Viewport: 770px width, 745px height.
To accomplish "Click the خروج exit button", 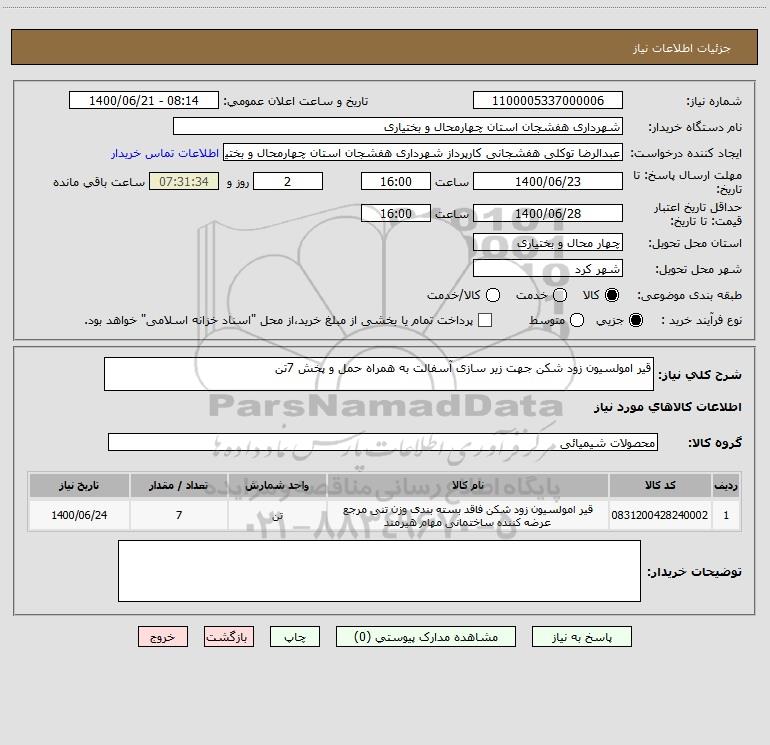I will [163, 637].
